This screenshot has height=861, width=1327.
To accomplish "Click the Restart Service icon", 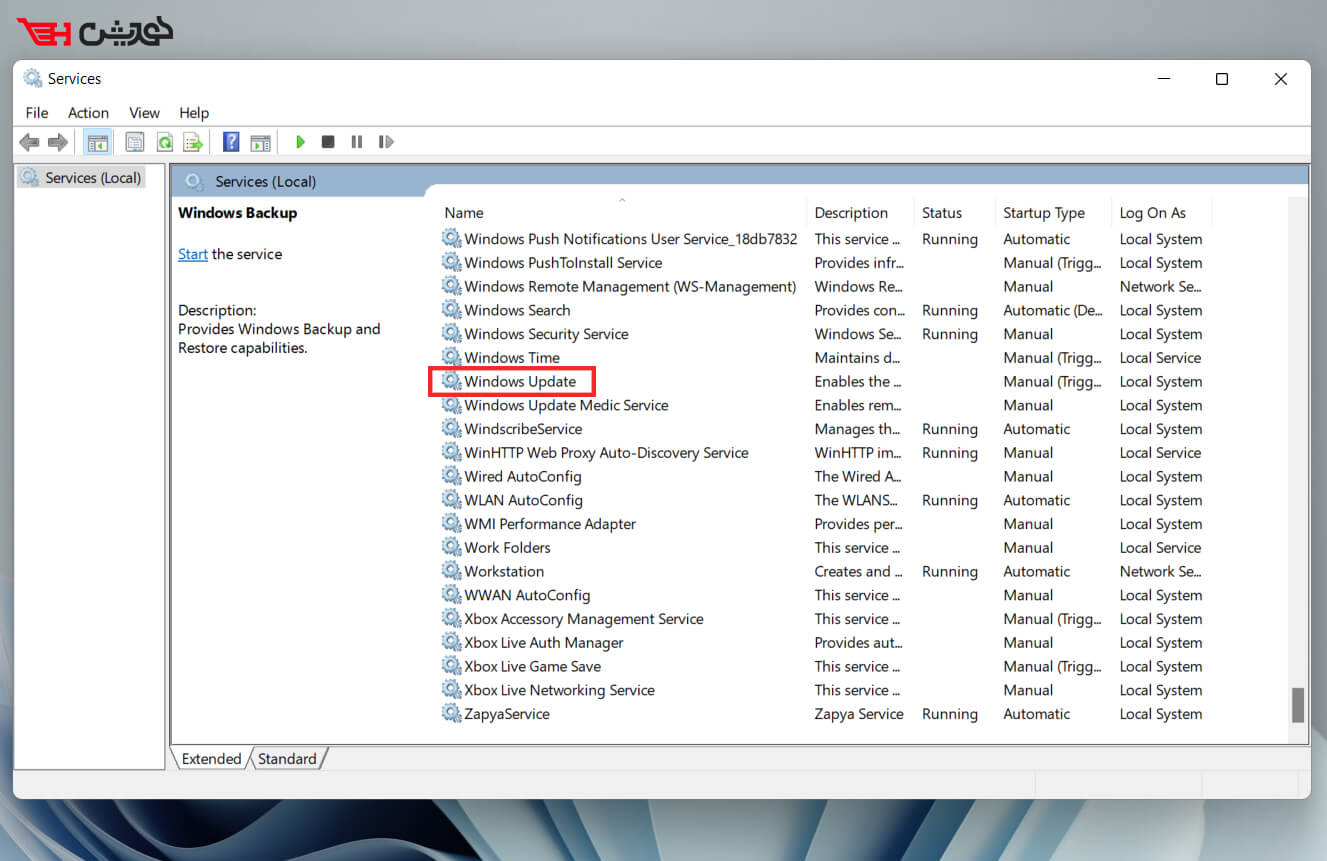I will 386,142.
